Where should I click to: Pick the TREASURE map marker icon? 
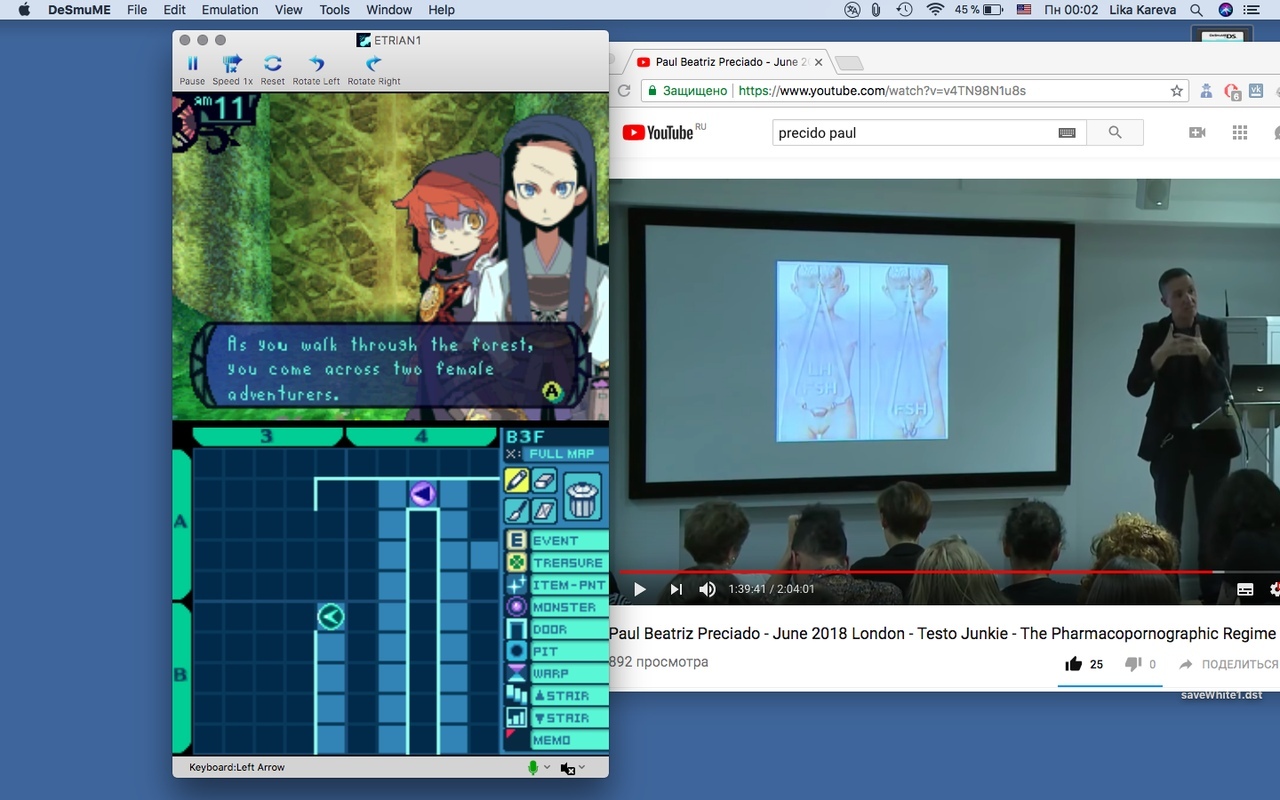coord(516,563)
